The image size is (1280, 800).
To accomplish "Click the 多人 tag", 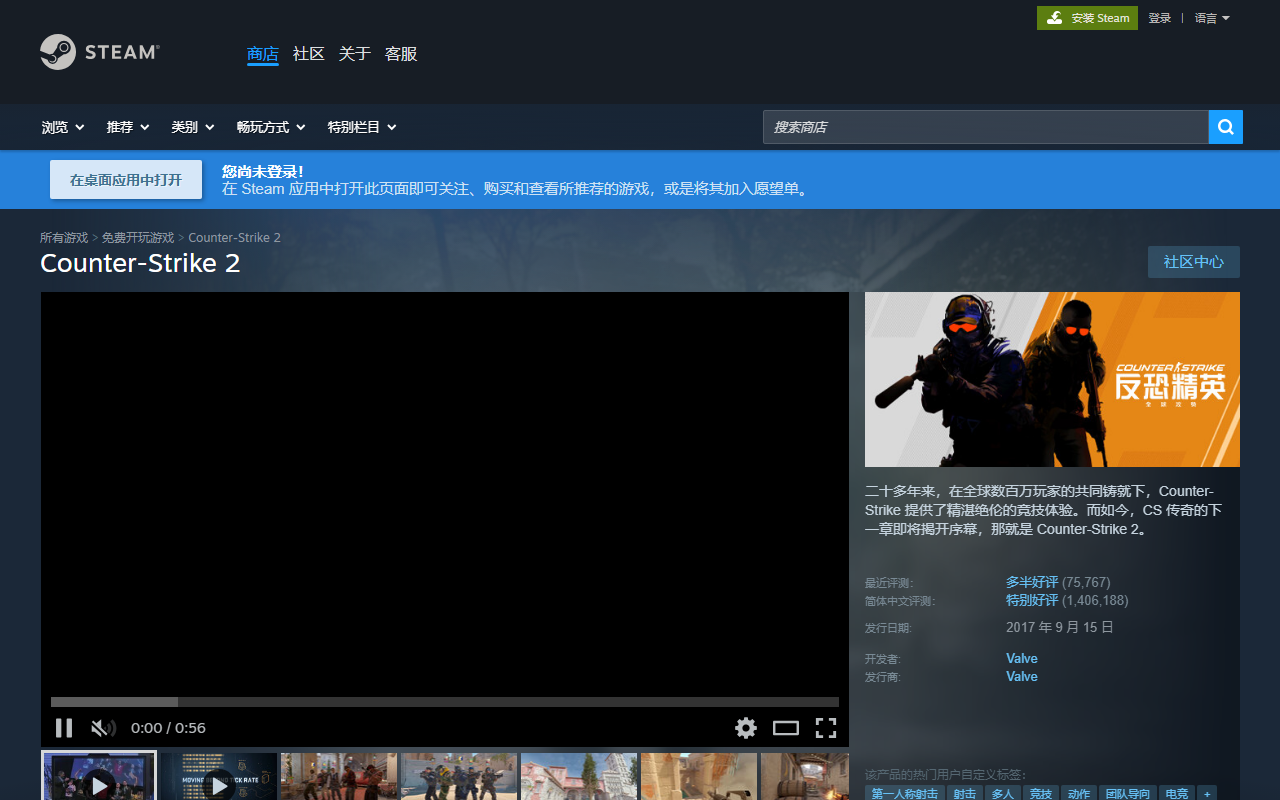I will [1003, 793].
